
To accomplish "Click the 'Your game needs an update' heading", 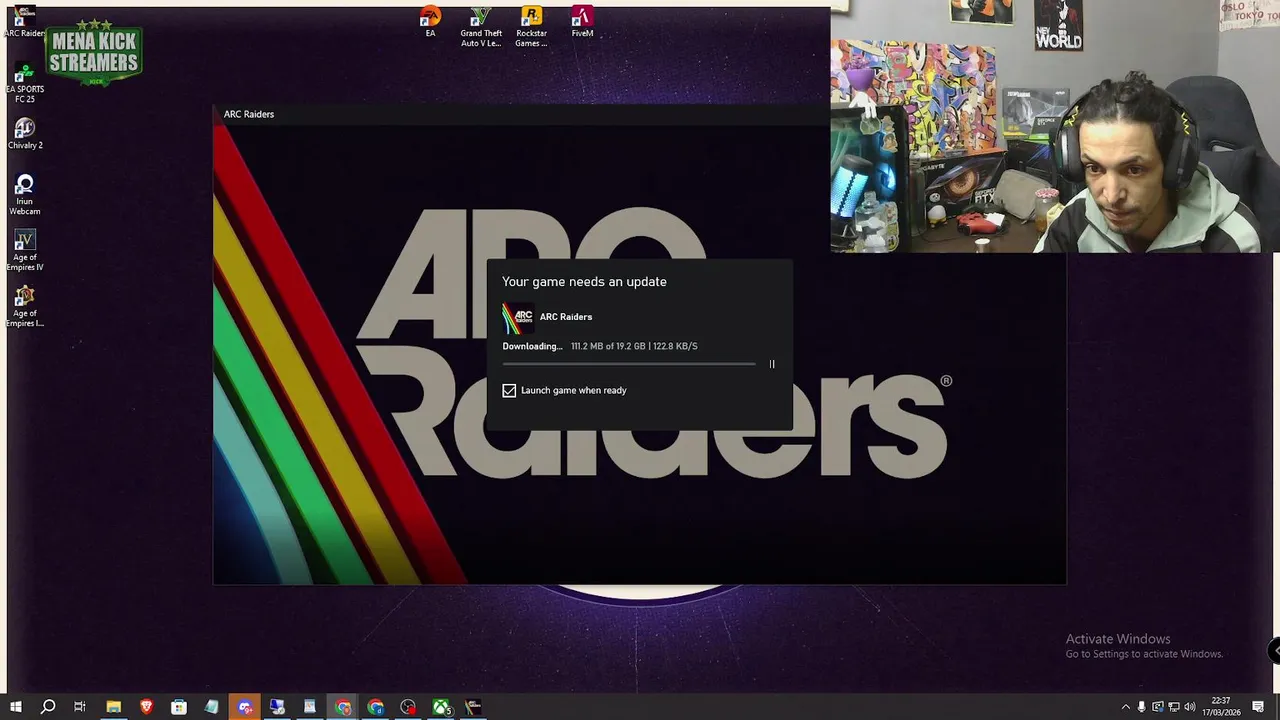I will (x=584, y=282).
